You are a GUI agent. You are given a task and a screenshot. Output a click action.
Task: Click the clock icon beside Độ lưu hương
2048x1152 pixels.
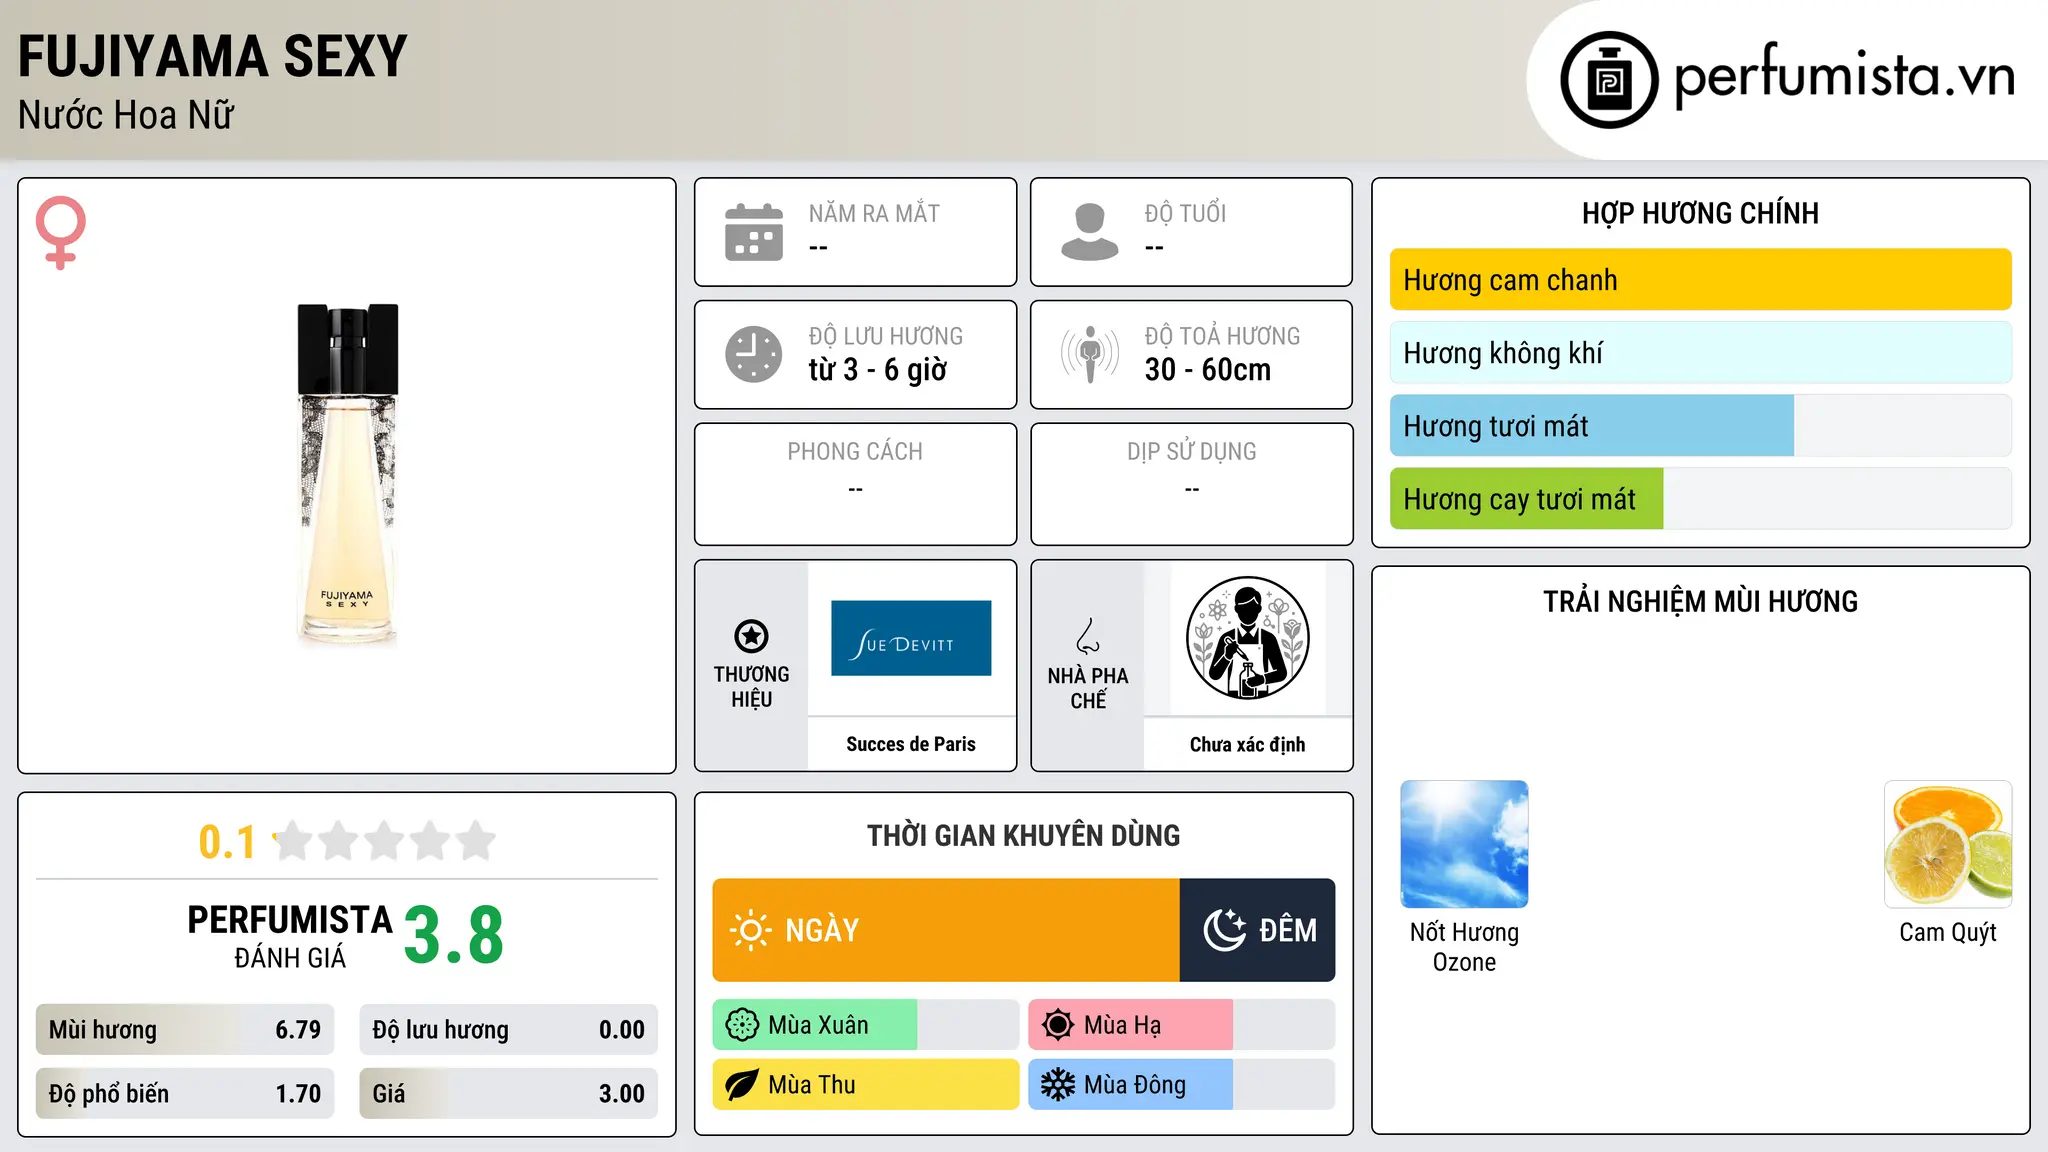point(754,354)
